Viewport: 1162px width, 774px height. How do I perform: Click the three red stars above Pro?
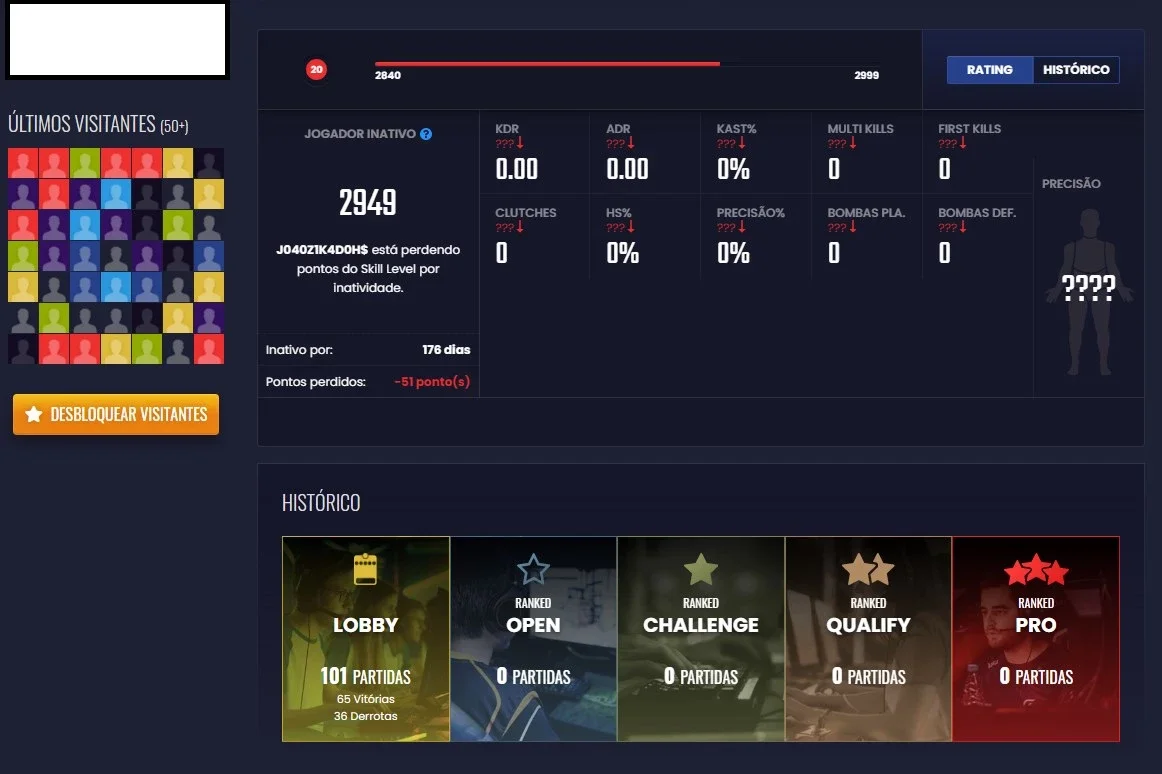point(1036,569)
